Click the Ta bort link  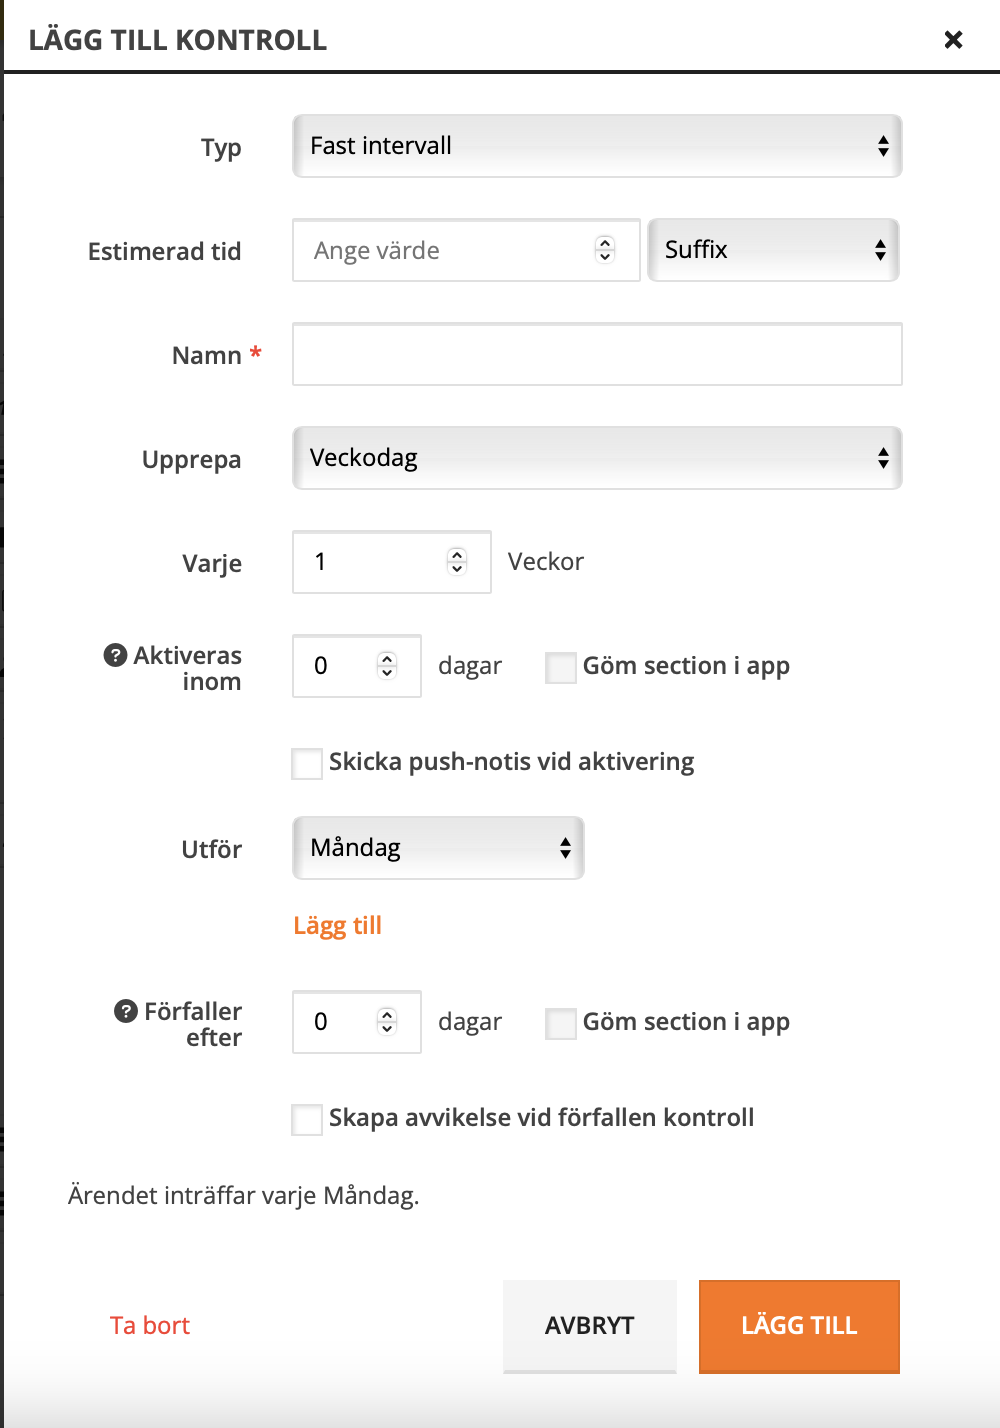[150, 1326]
